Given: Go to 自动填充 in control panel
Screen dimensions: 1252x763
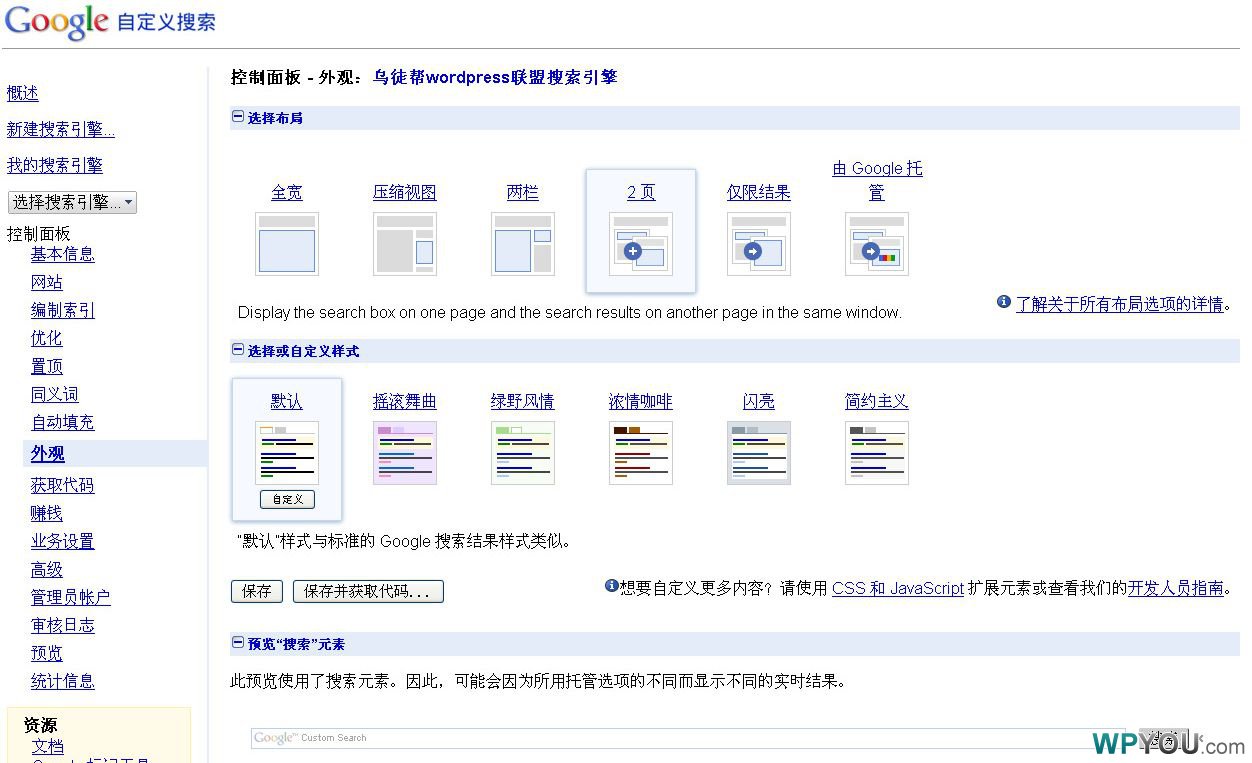Looking at the screenshot, I should [x=63, y=422].
